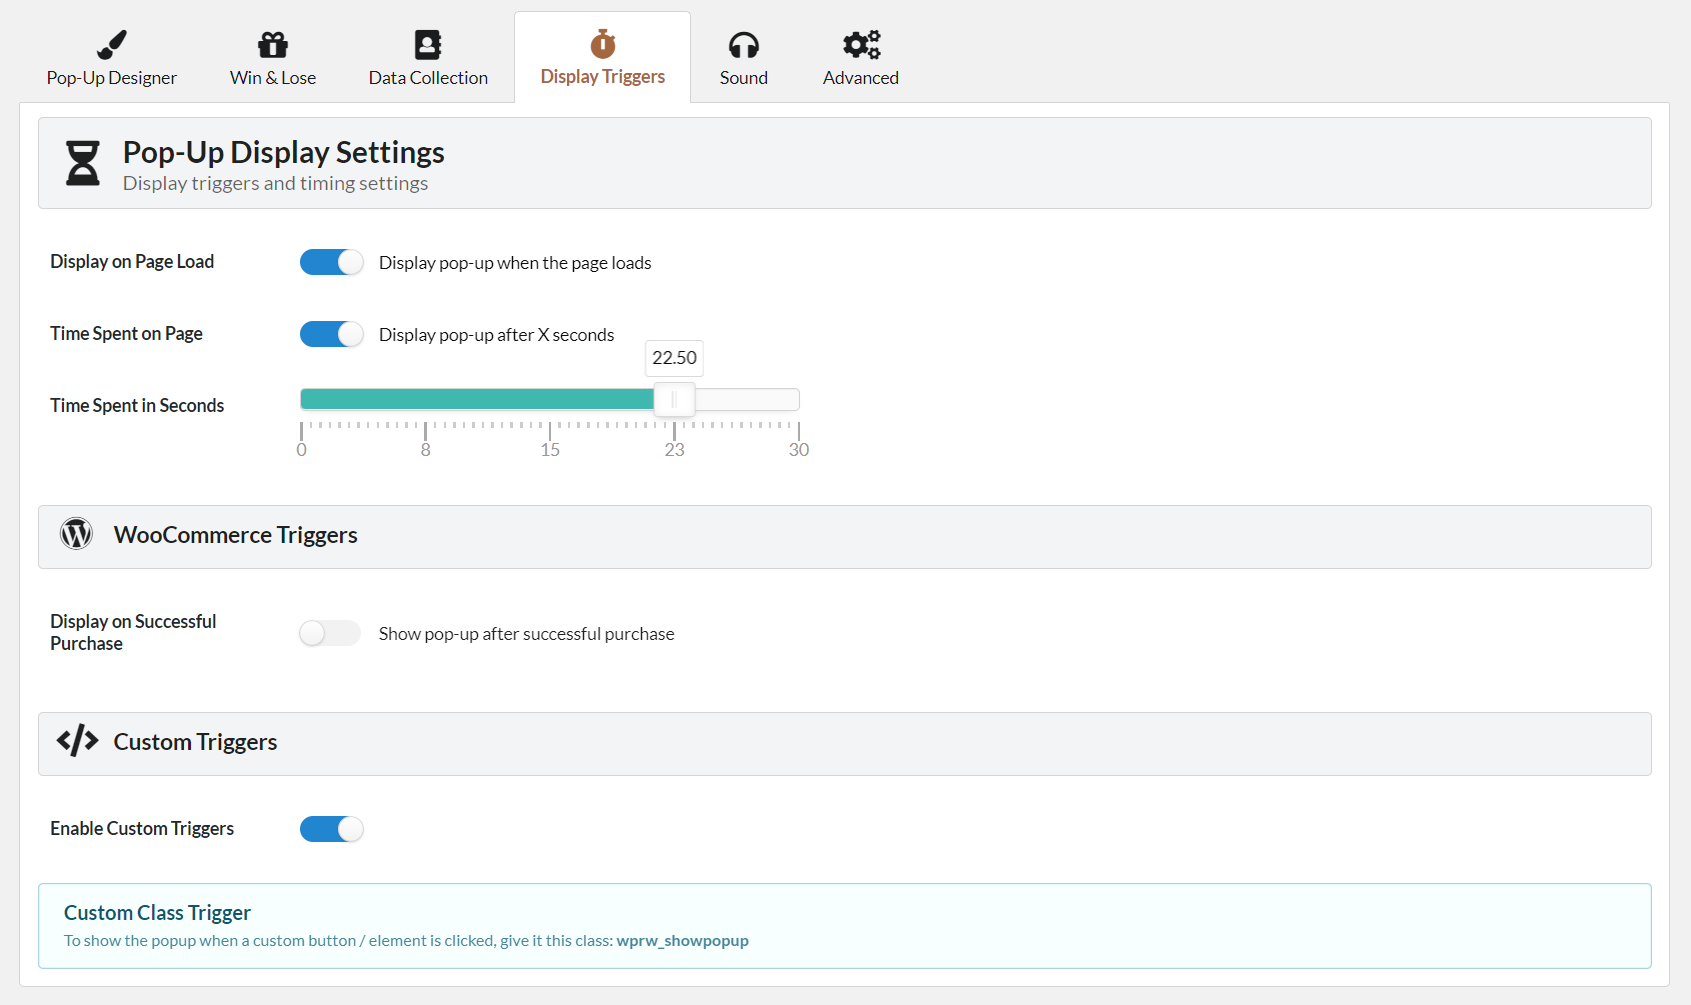Viewport: 1691px width, 1005px height.
Task: Click the address book Data Collection icon
Action: pyautogui.click(x=428, y=45)
